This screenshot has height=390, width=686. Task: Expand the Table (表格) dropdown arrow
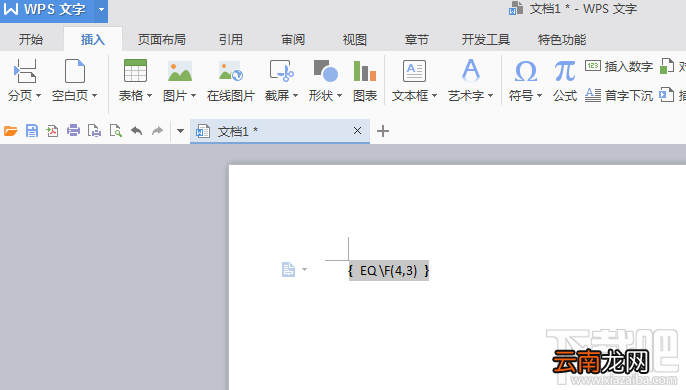[x=150, y=95]
